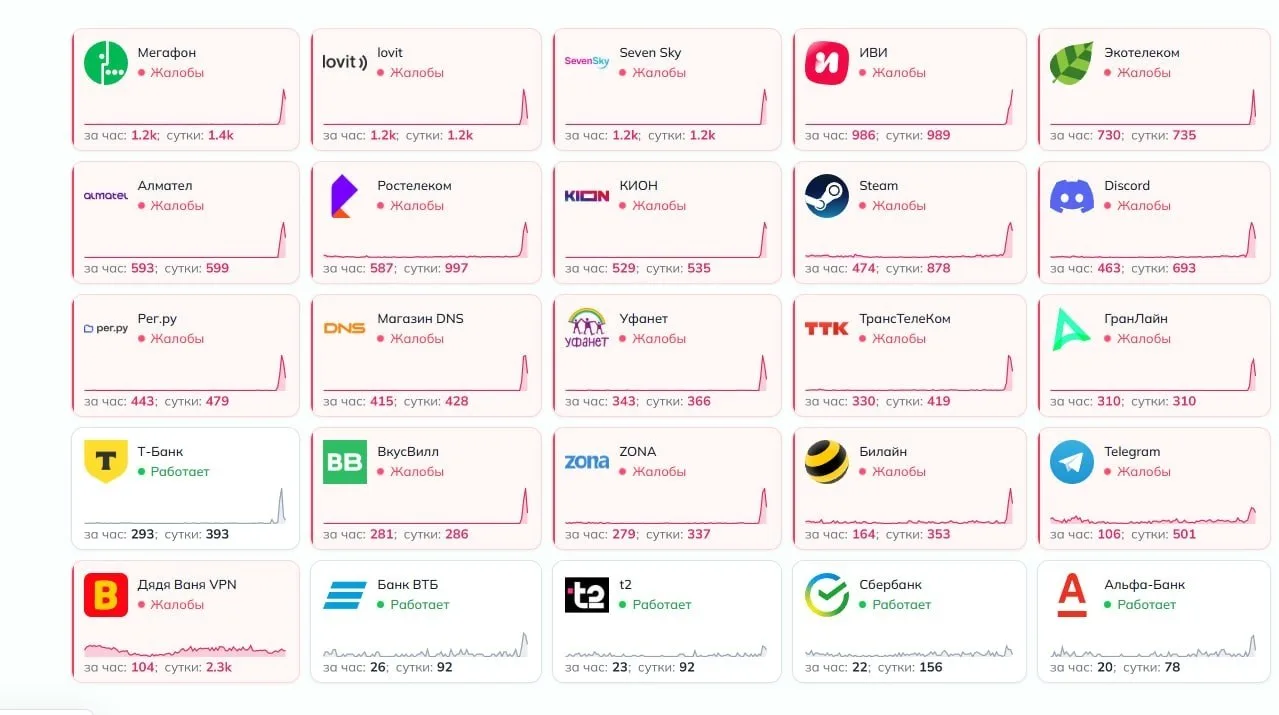Click the Банк ВТБ complaints graph
Image resolution: width=1279 pixels, height=715 pixels.
[x=425, y=644]
